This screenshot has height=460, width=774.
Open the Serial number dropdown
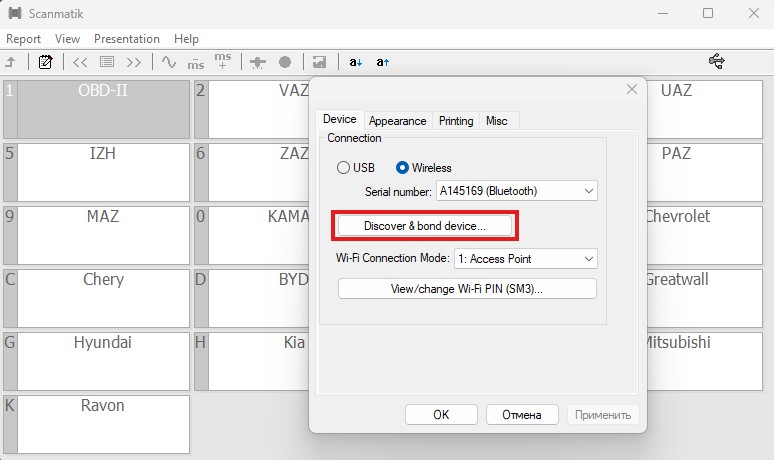(x=516, y=191)
